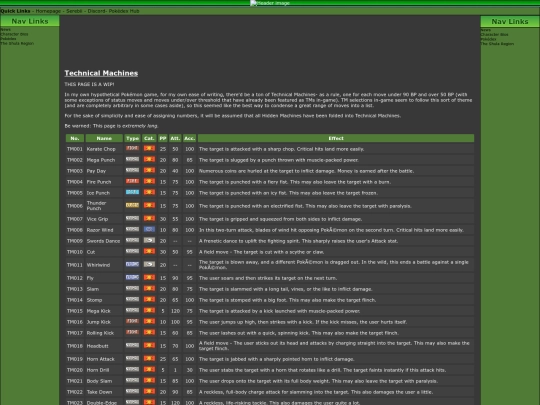The image size is (540, 405).
Task: Click the Flying type icon for Whirlwind
Action: coord(132,264)
